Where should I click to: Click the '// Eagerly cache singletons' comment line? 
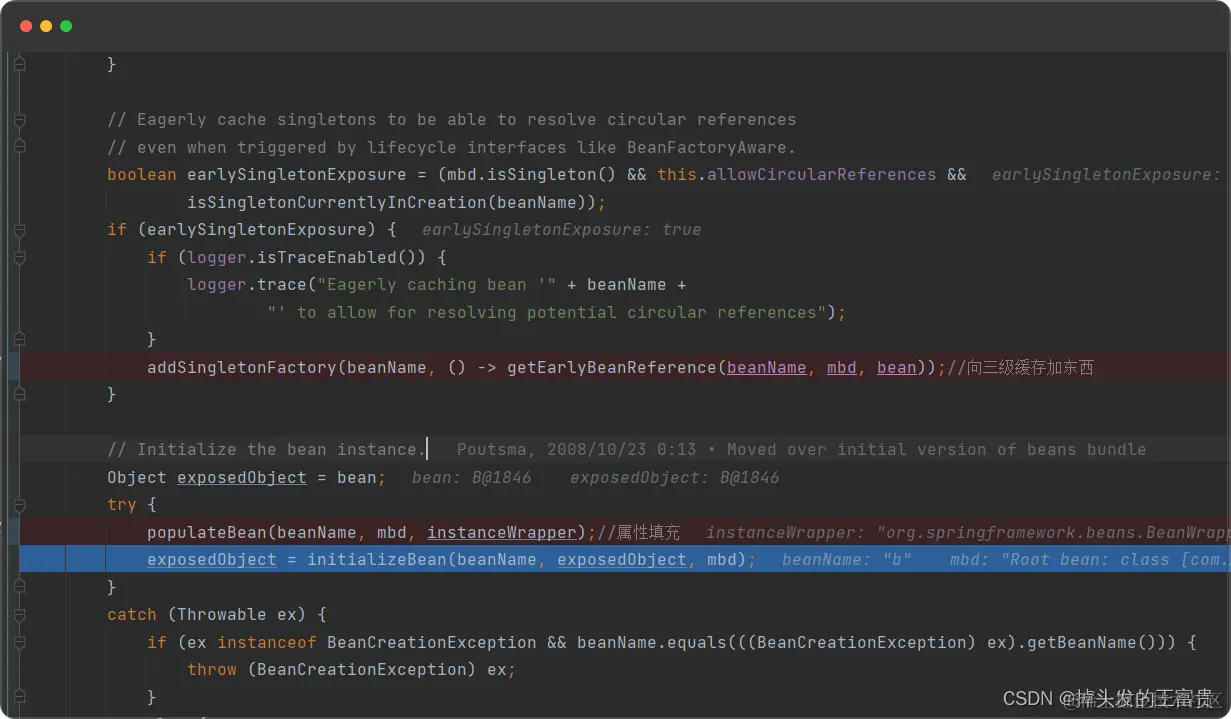pos(451,119)
